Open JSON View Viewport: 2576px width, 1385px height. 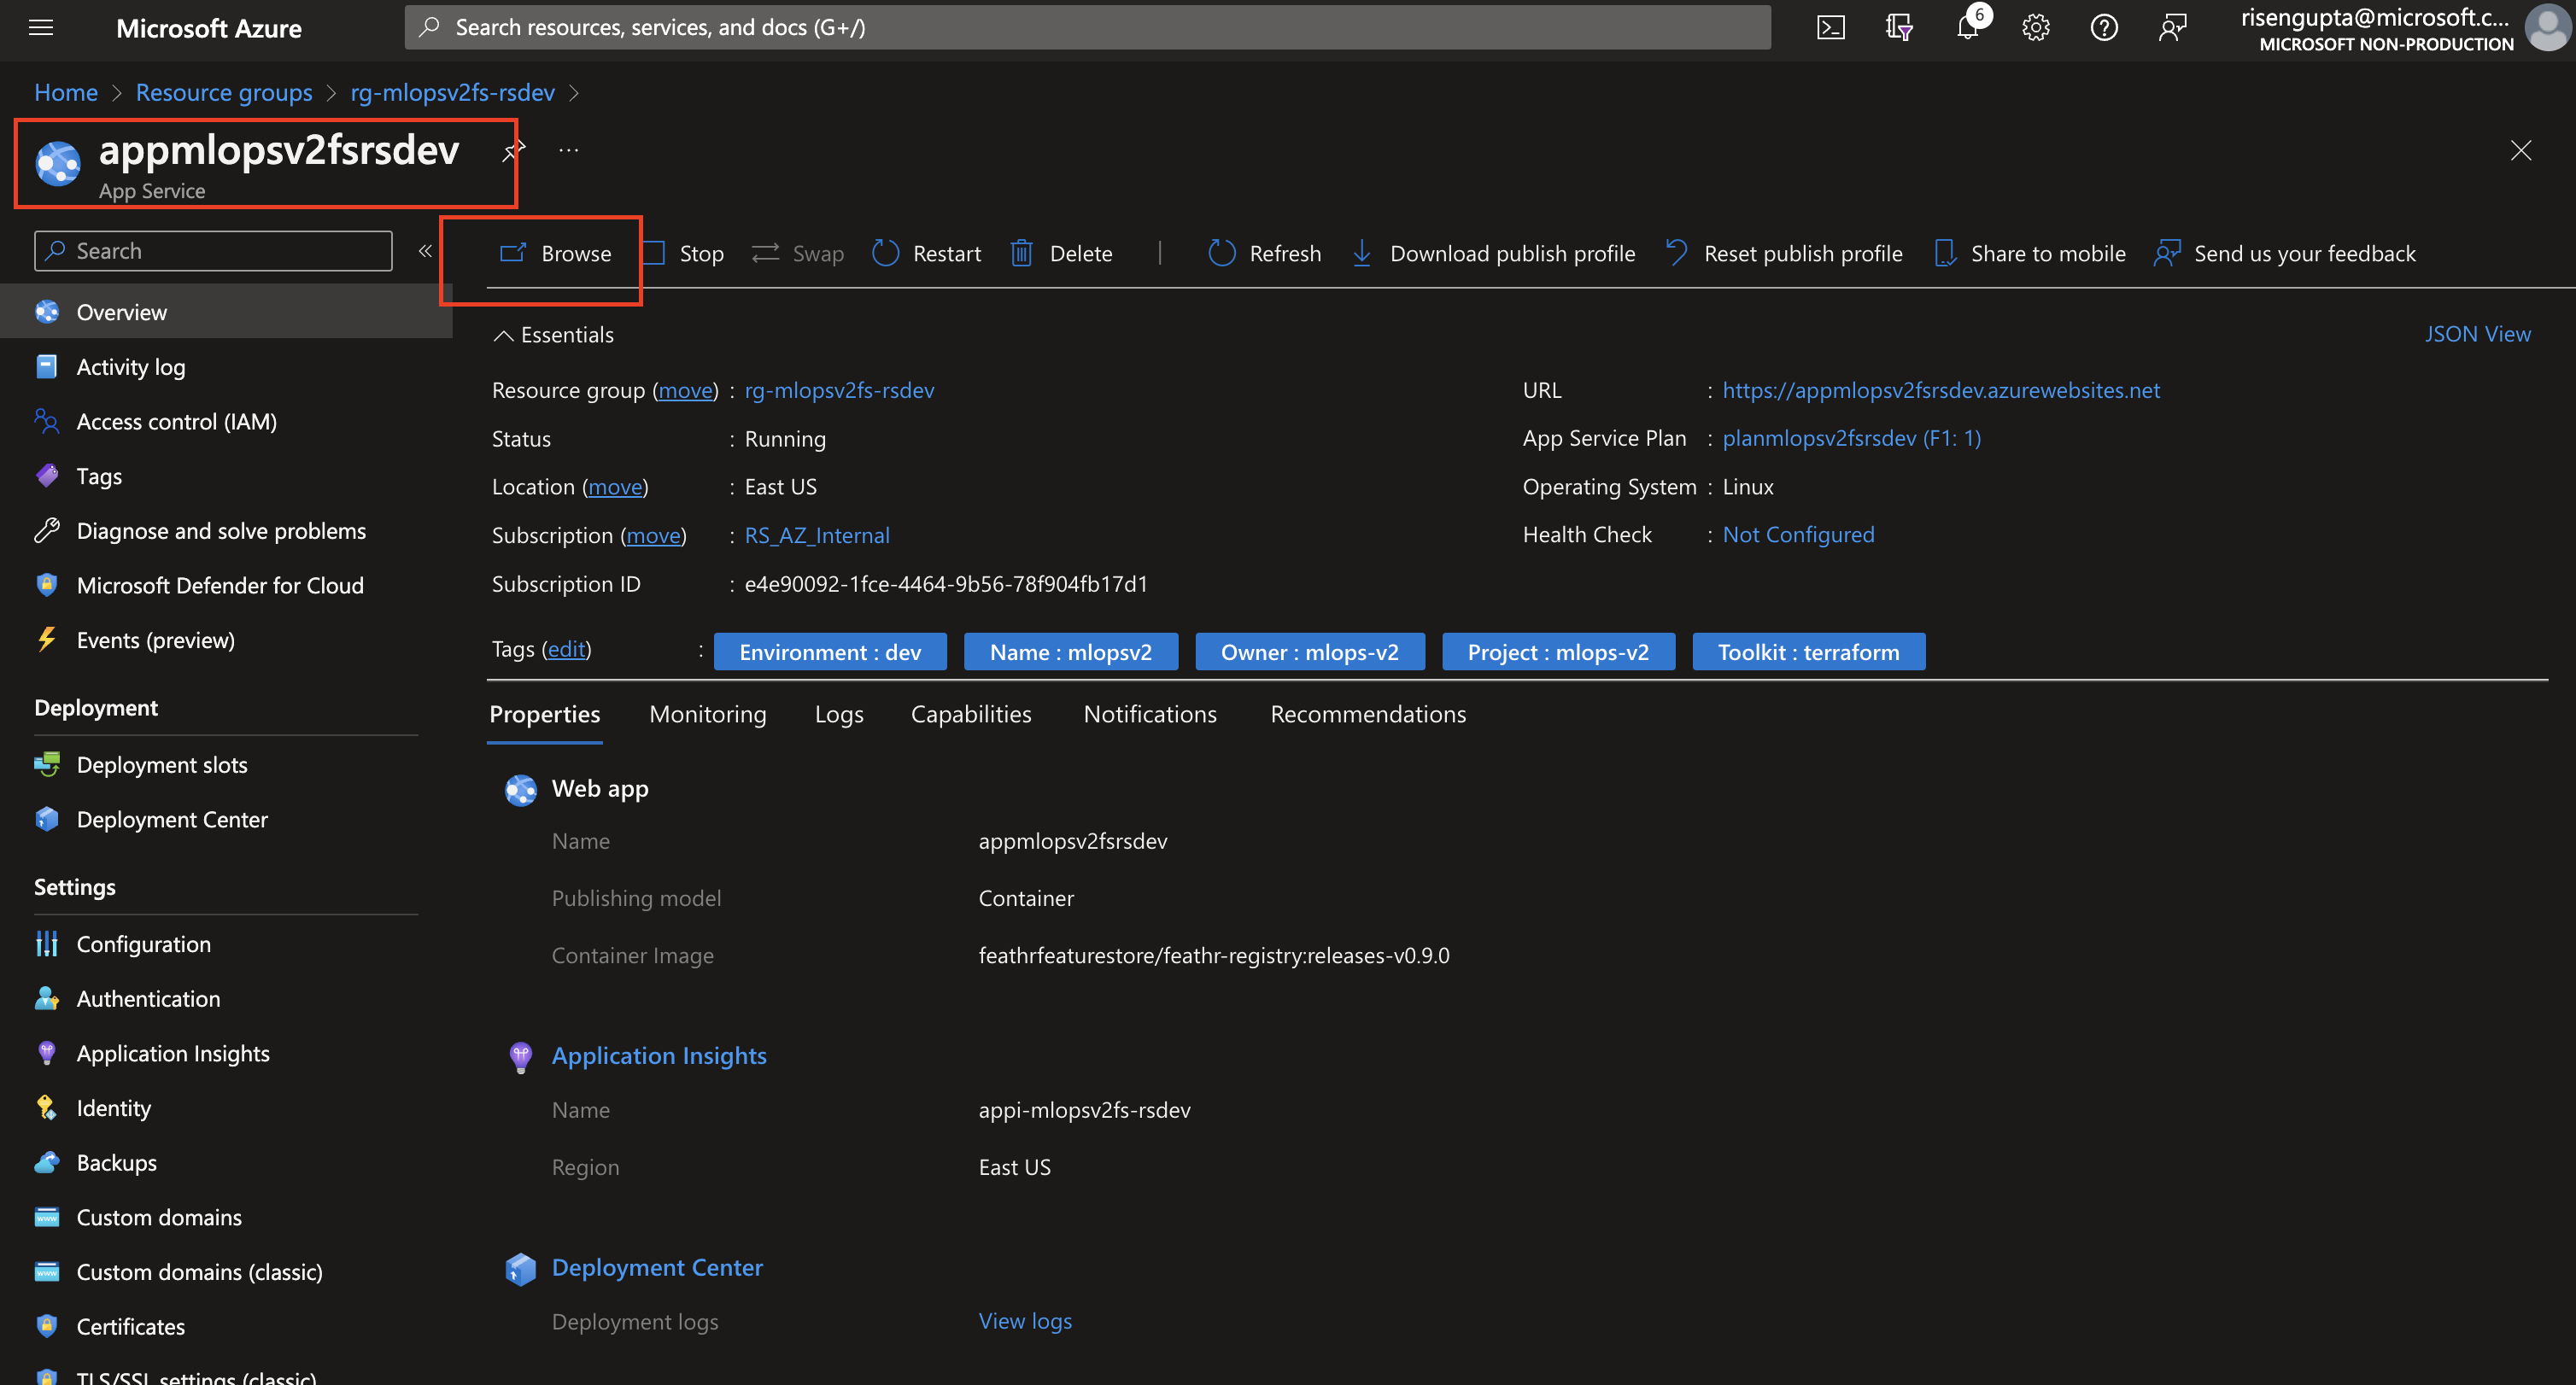pos(2478,334)
